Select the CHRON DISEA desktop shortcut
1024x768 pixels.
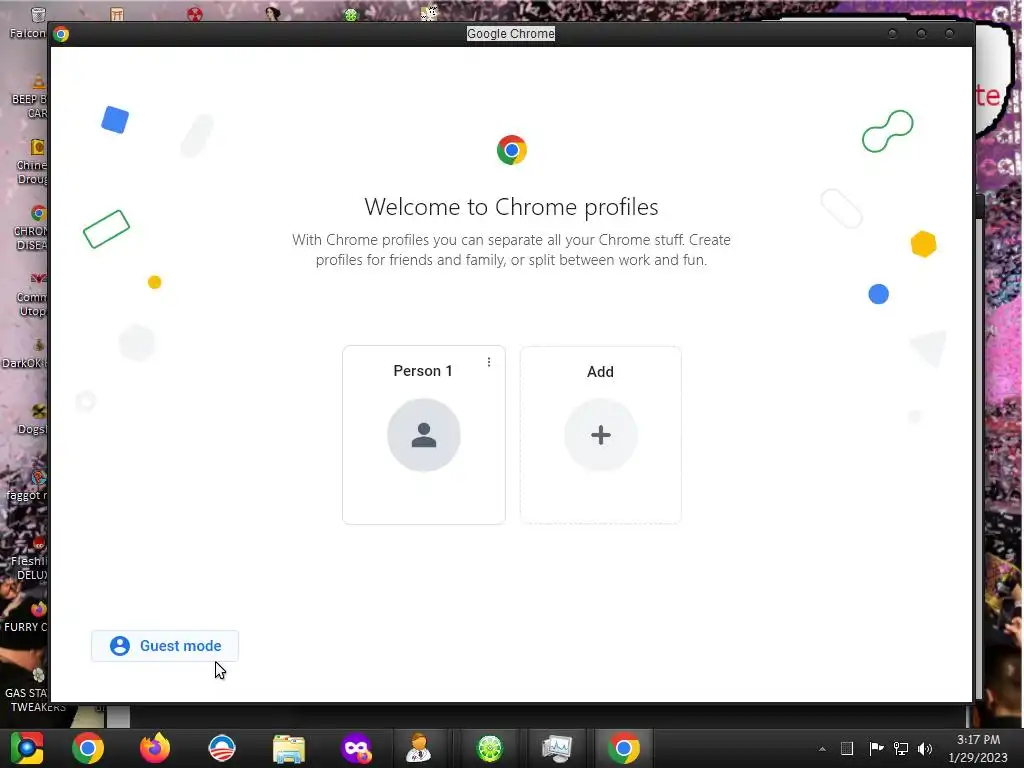coord(33,229)
